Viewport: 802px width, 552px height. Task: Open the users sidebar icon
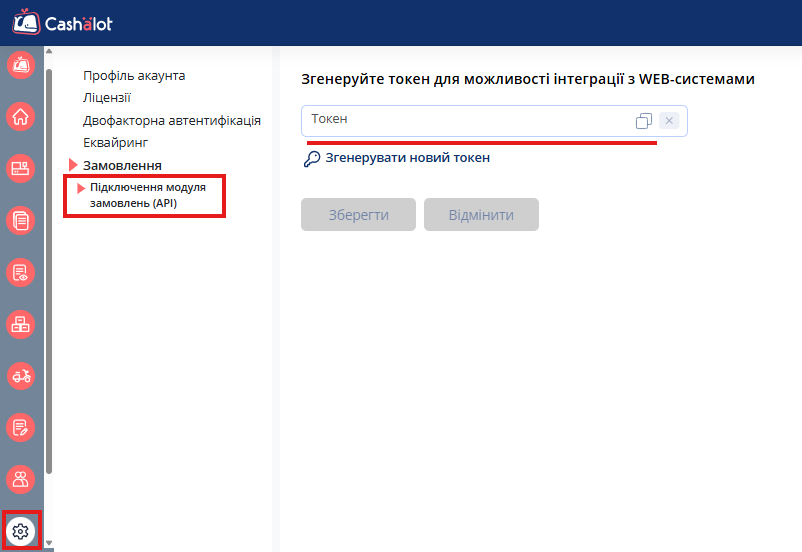pos(20,479)
